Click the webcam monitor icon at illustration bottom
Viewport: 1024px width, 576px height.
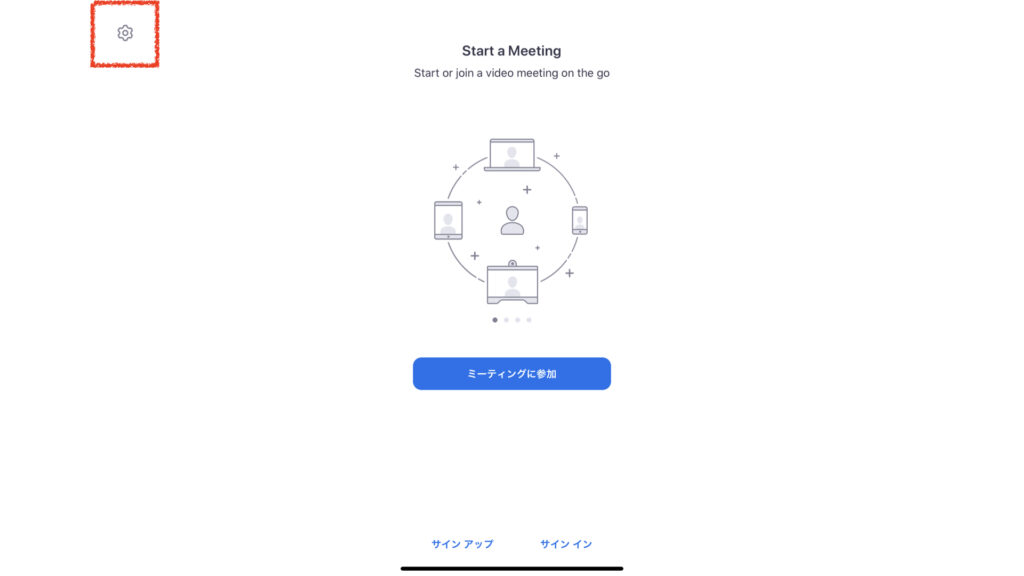click(513, 284)
